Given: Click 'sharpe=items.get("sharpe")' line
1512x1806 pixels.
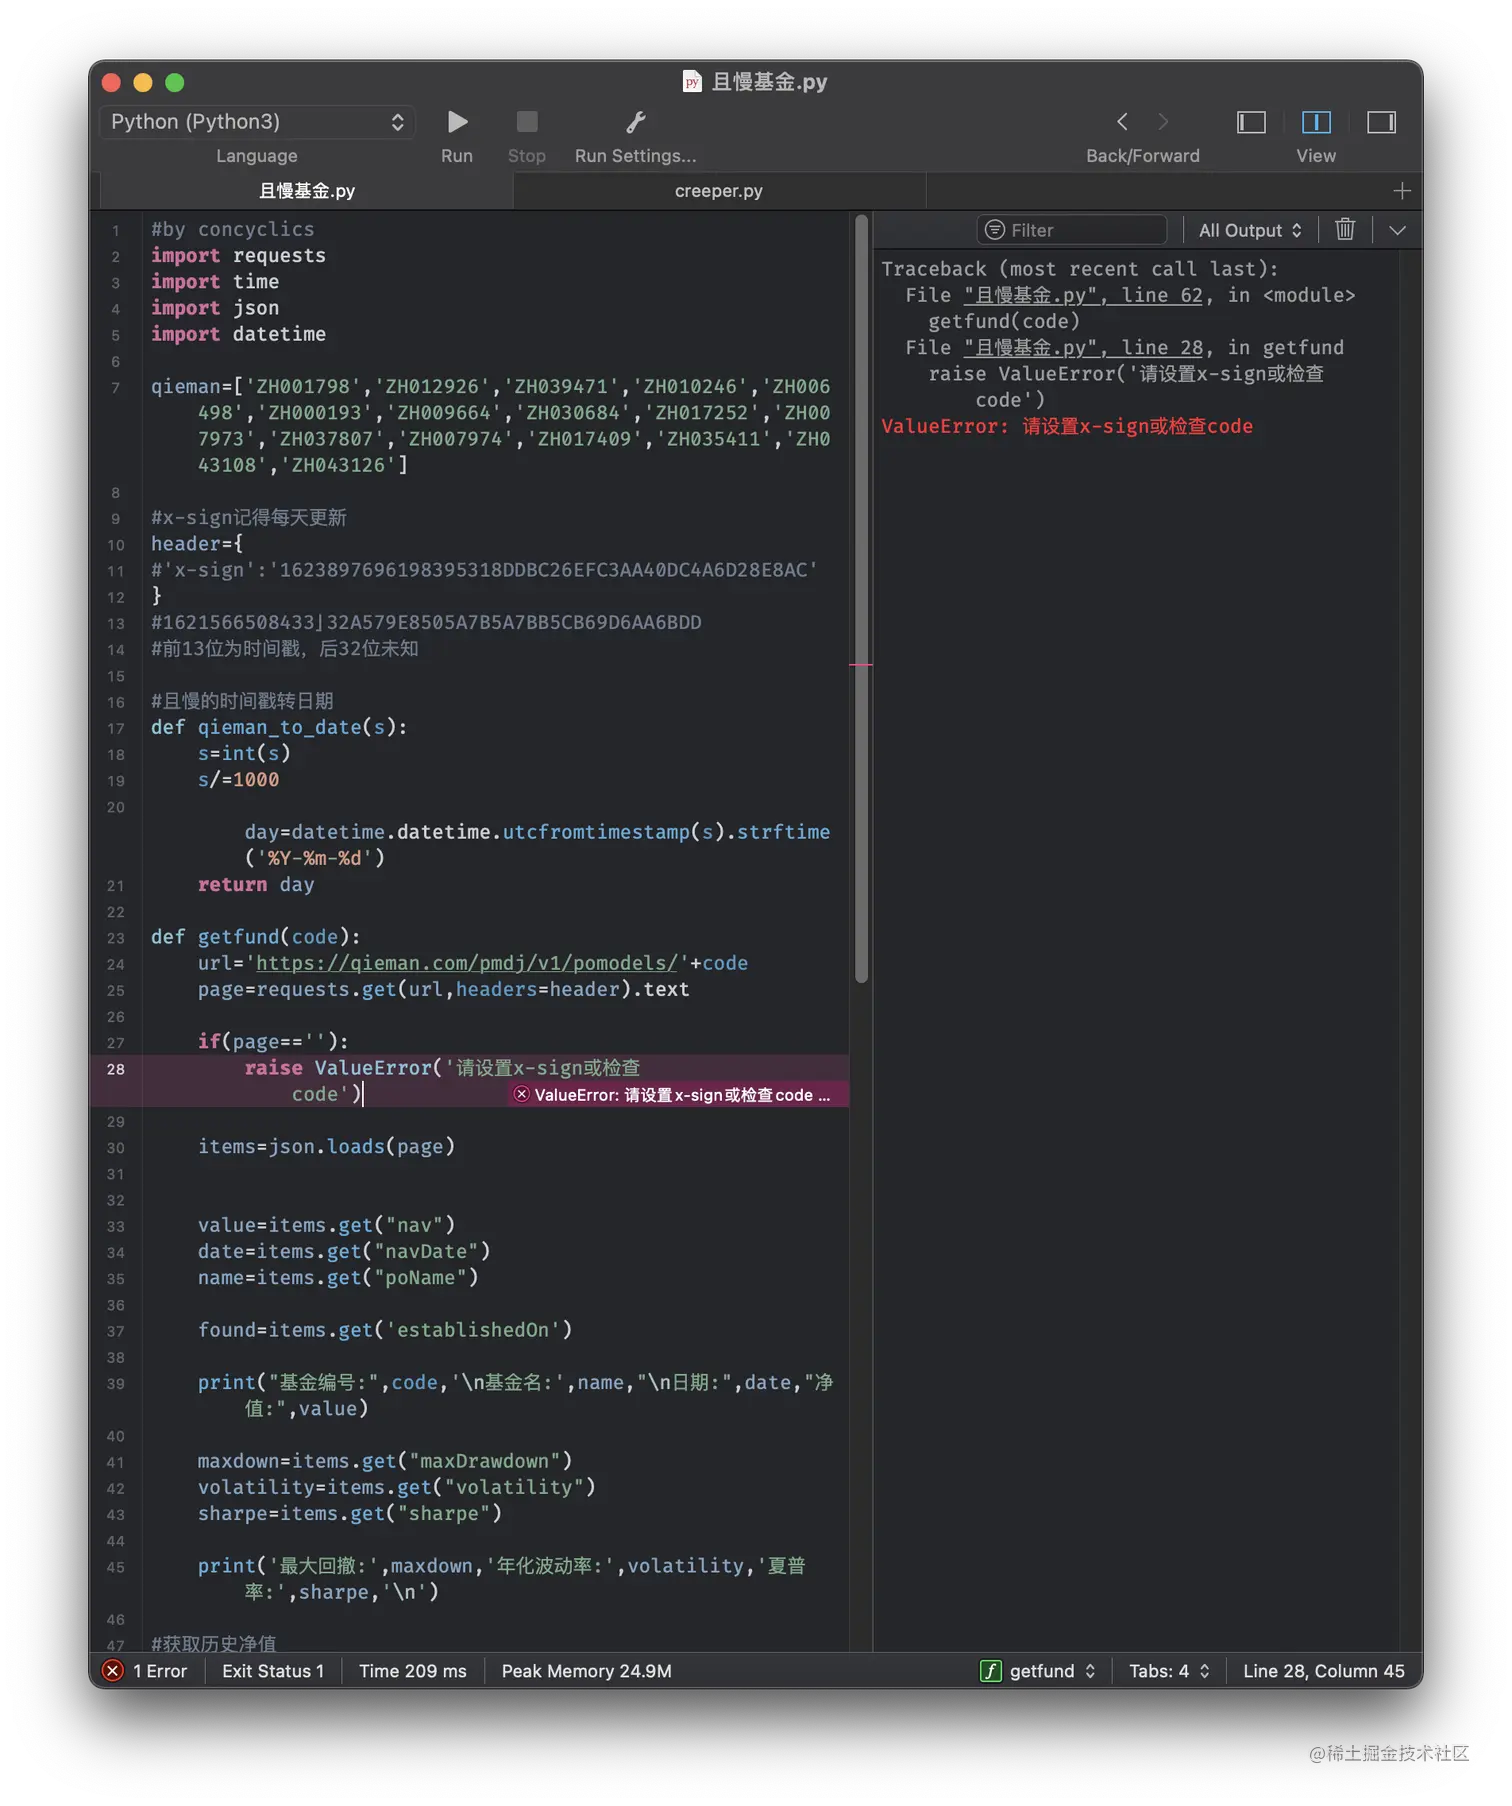Looking at the screenshot, I should [x=349, y=1513].
